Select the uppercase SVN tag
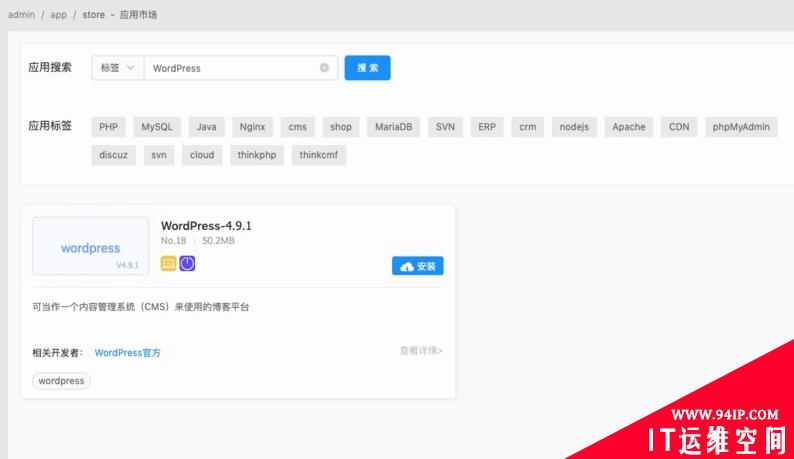The height and width of the screenshot is (459, 794). pos(446,127)
